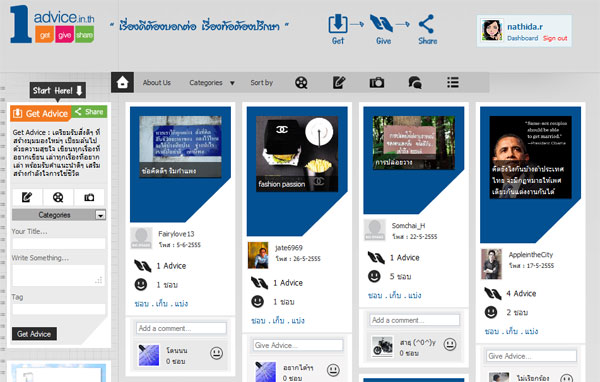Click smiley like icon on Fairylove13 post
This screenshot has width=600, height=382.
tap(141, 284)
